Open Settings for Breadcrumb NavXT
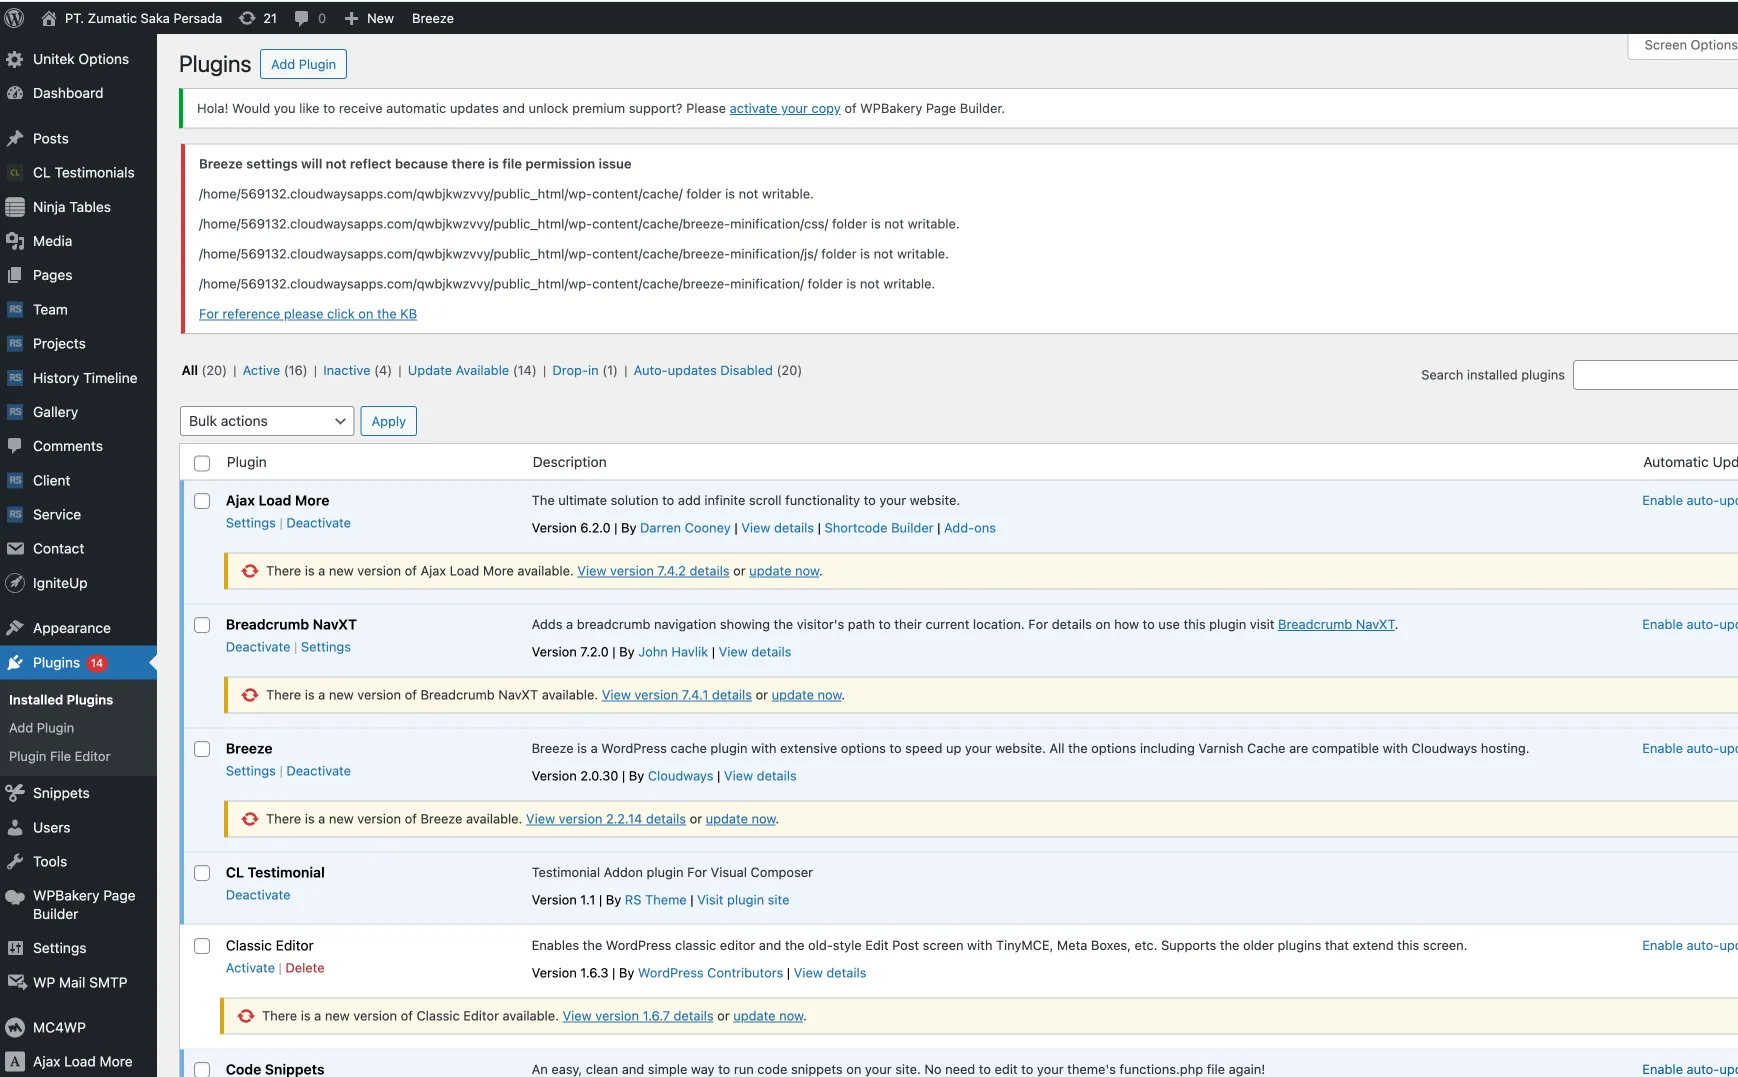Viewport: 1738px width, 1077px height. tap(326, 647)
